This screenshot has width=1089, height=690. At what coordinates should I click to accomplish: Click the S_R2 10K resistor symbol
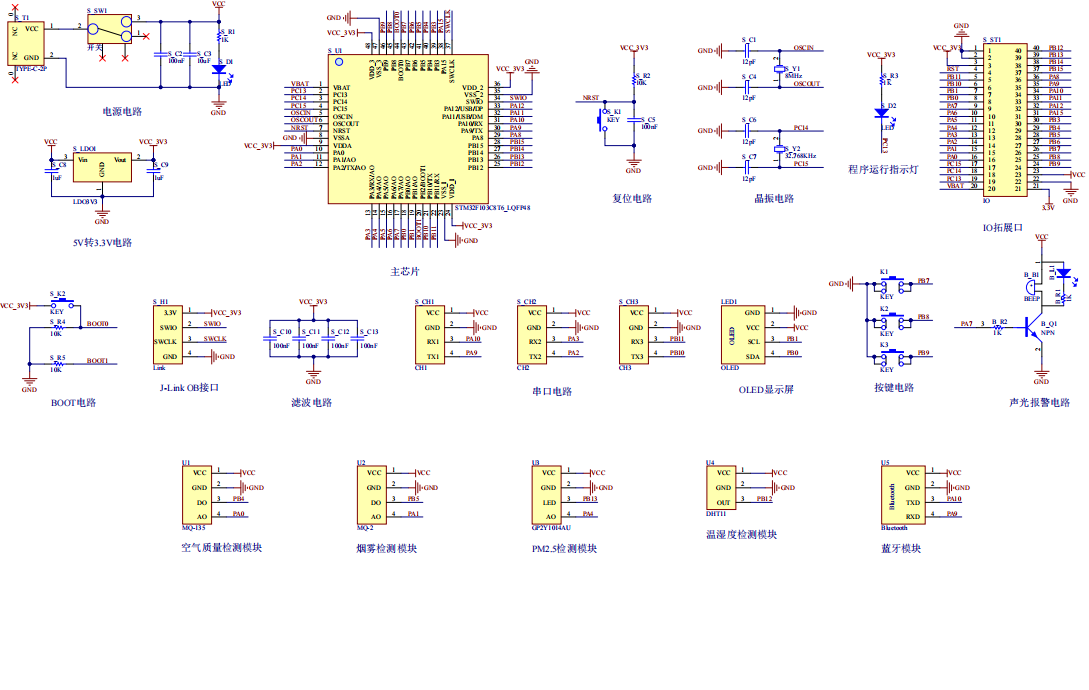[634, 81]
